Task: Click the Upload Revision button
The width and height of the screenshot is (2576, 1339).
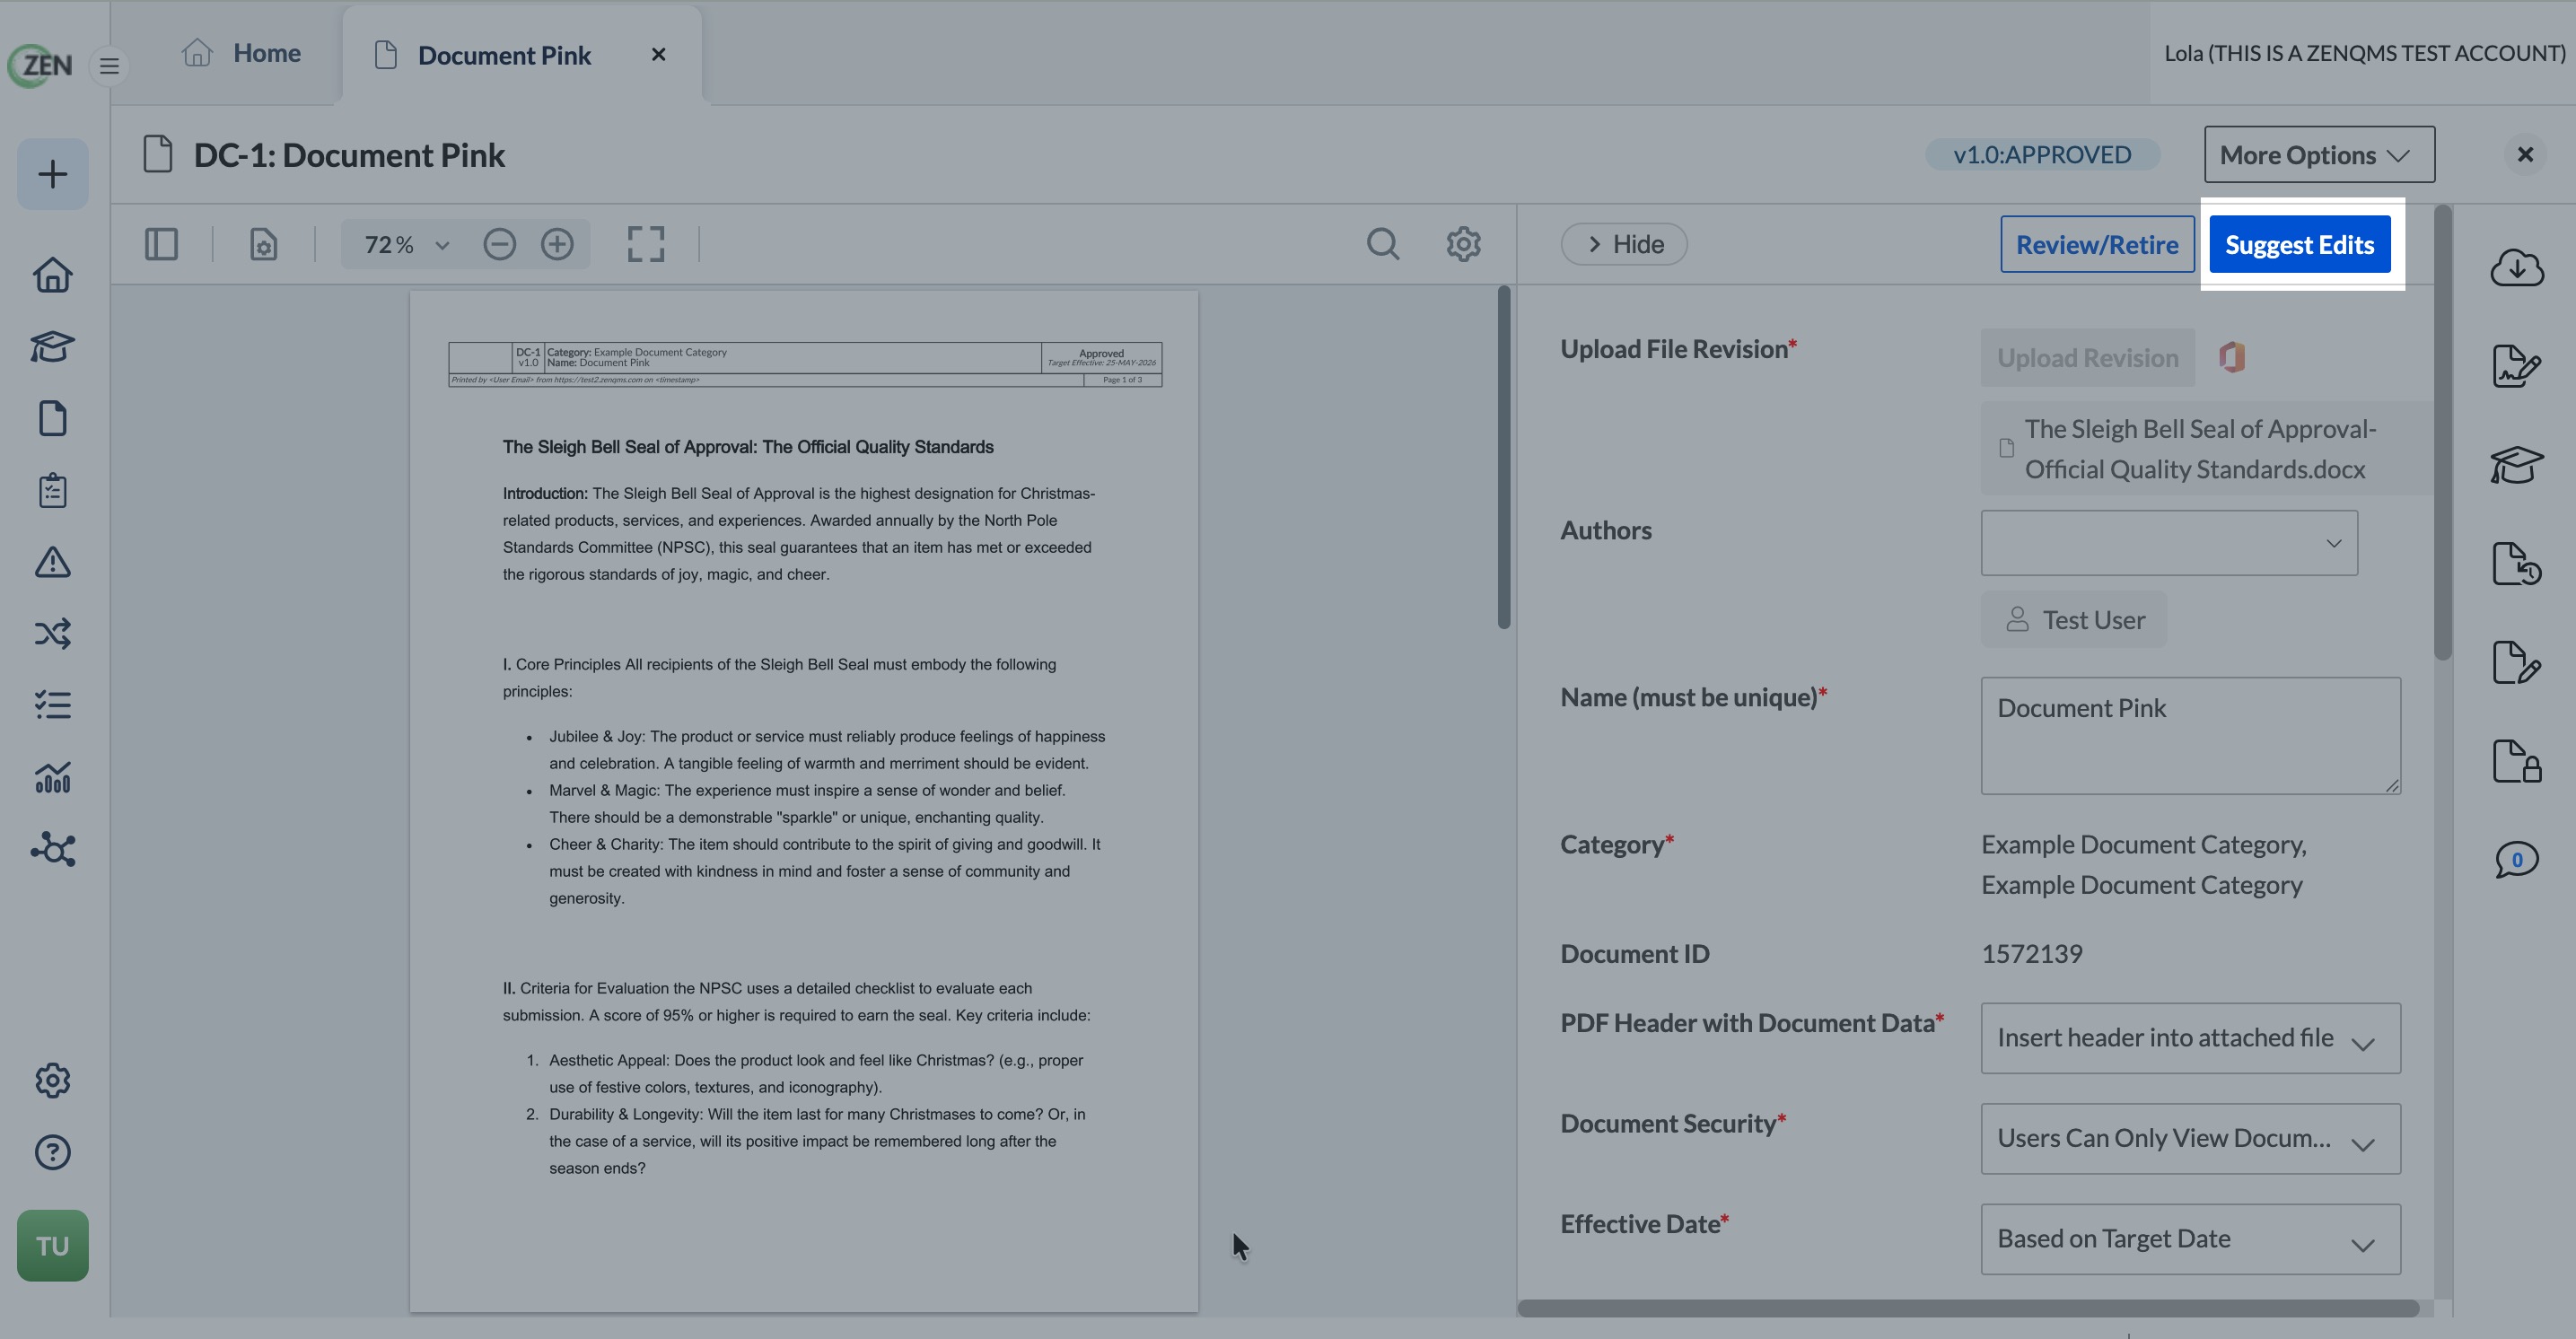Action: point(2087,358)
